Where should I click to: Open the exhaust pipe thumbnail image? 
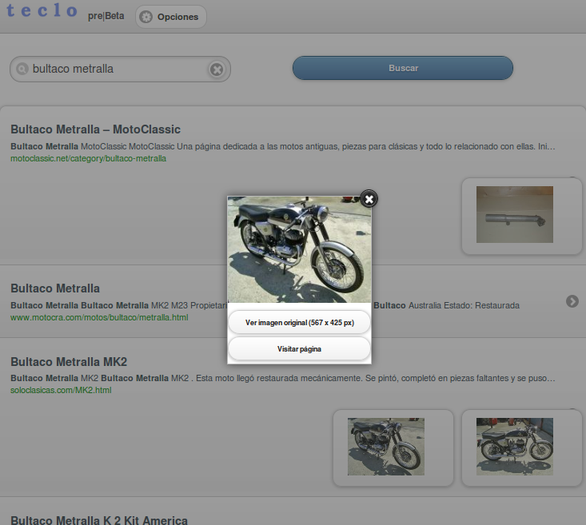pyautogui.click(x=514, y=214)
